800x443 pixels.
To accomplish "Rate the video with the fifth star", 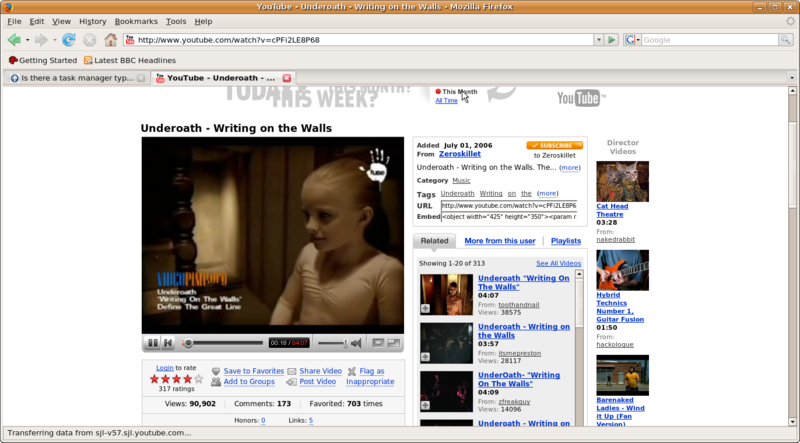I will pos(198,379).
